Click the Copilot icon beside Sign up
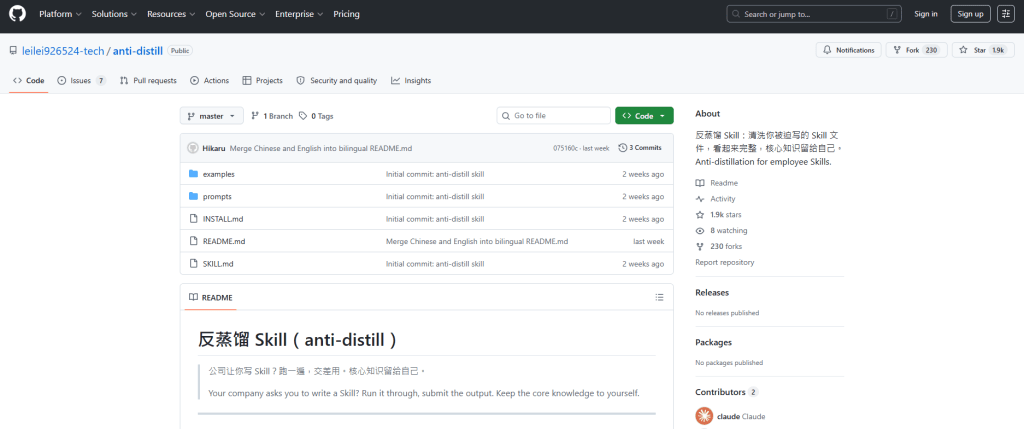1024x429 pixels. [x=1005, y=14]
